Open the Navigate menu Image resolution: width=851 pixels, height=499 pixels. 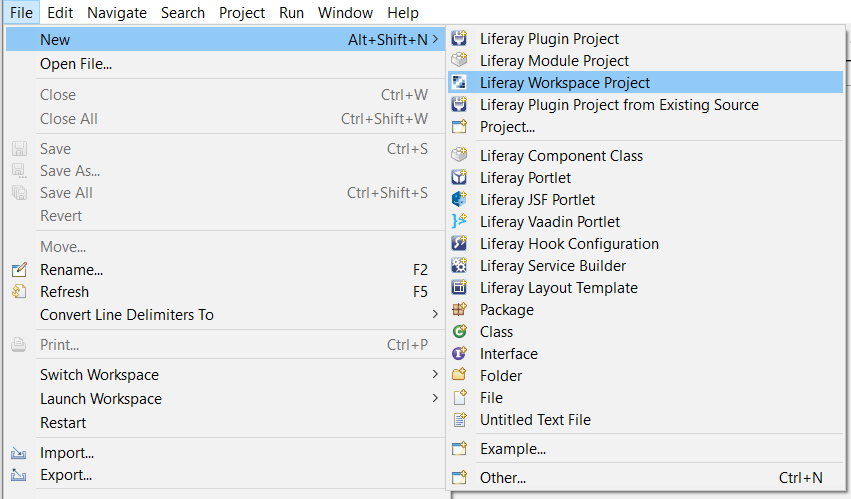click(x=117, y=12)
